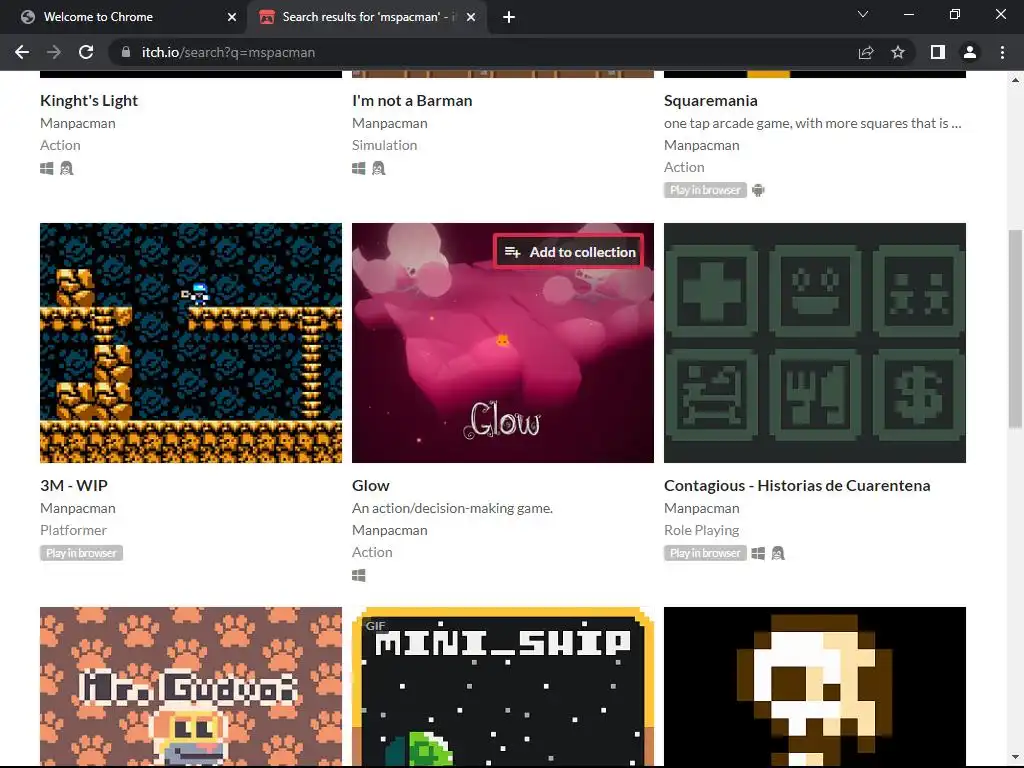Add Glow to a collection
The height and width of the screenshot is (768, 1024).
point(569,252)
